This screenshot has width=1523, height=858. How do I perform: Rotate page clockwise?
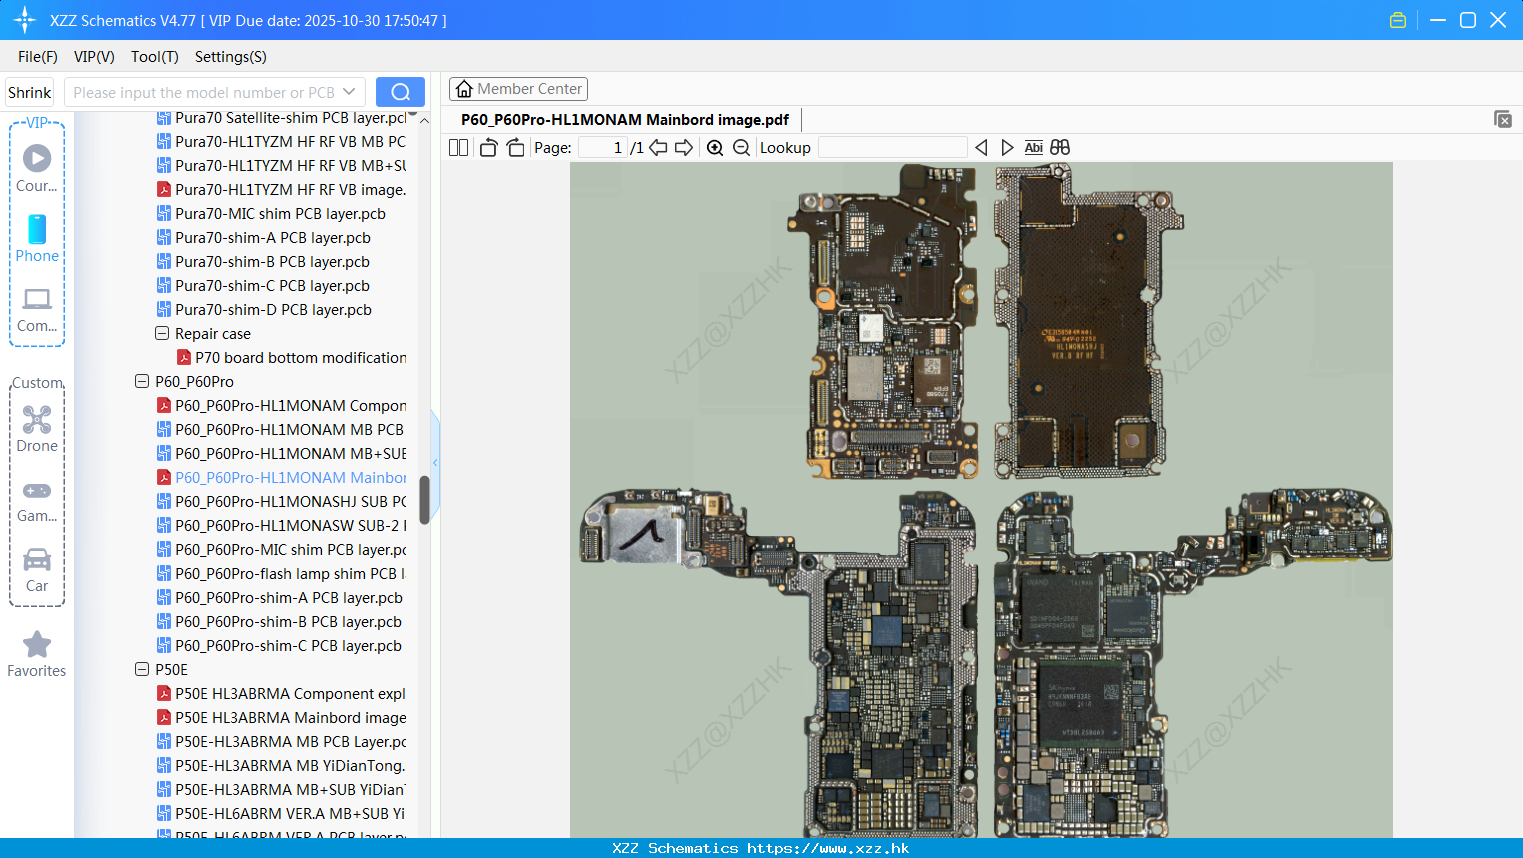(x=515, y=147)
